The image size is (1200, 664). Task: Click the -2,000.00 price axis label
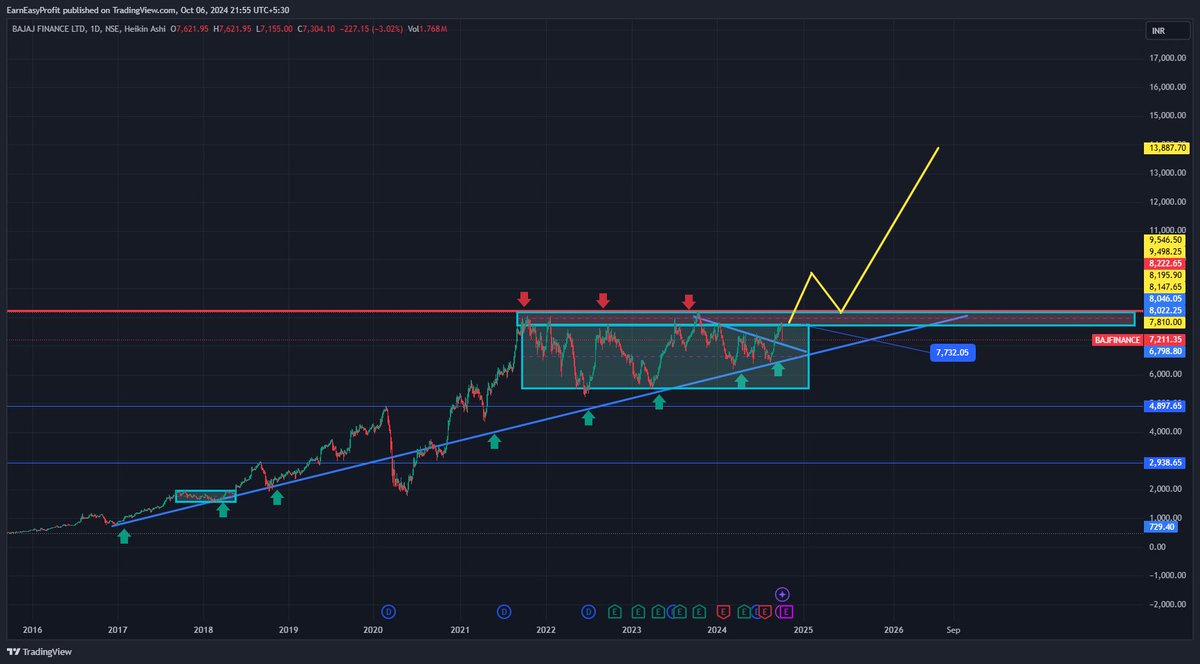[x=1166, y=604]
